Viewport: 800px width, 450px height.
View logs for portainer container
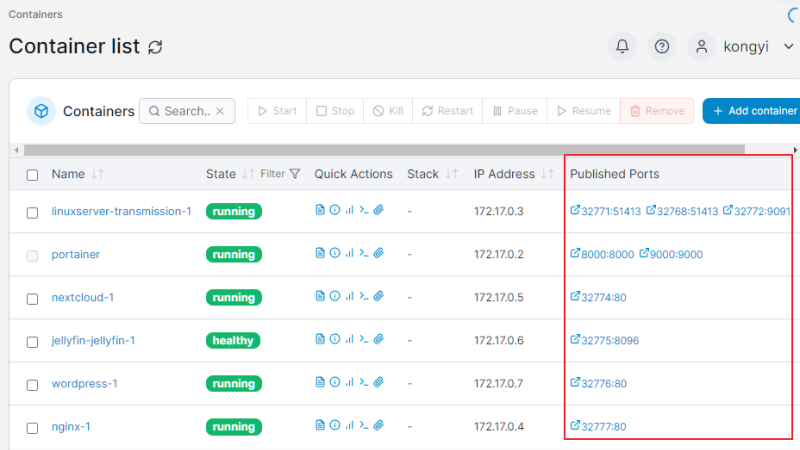tap(320, 253)
